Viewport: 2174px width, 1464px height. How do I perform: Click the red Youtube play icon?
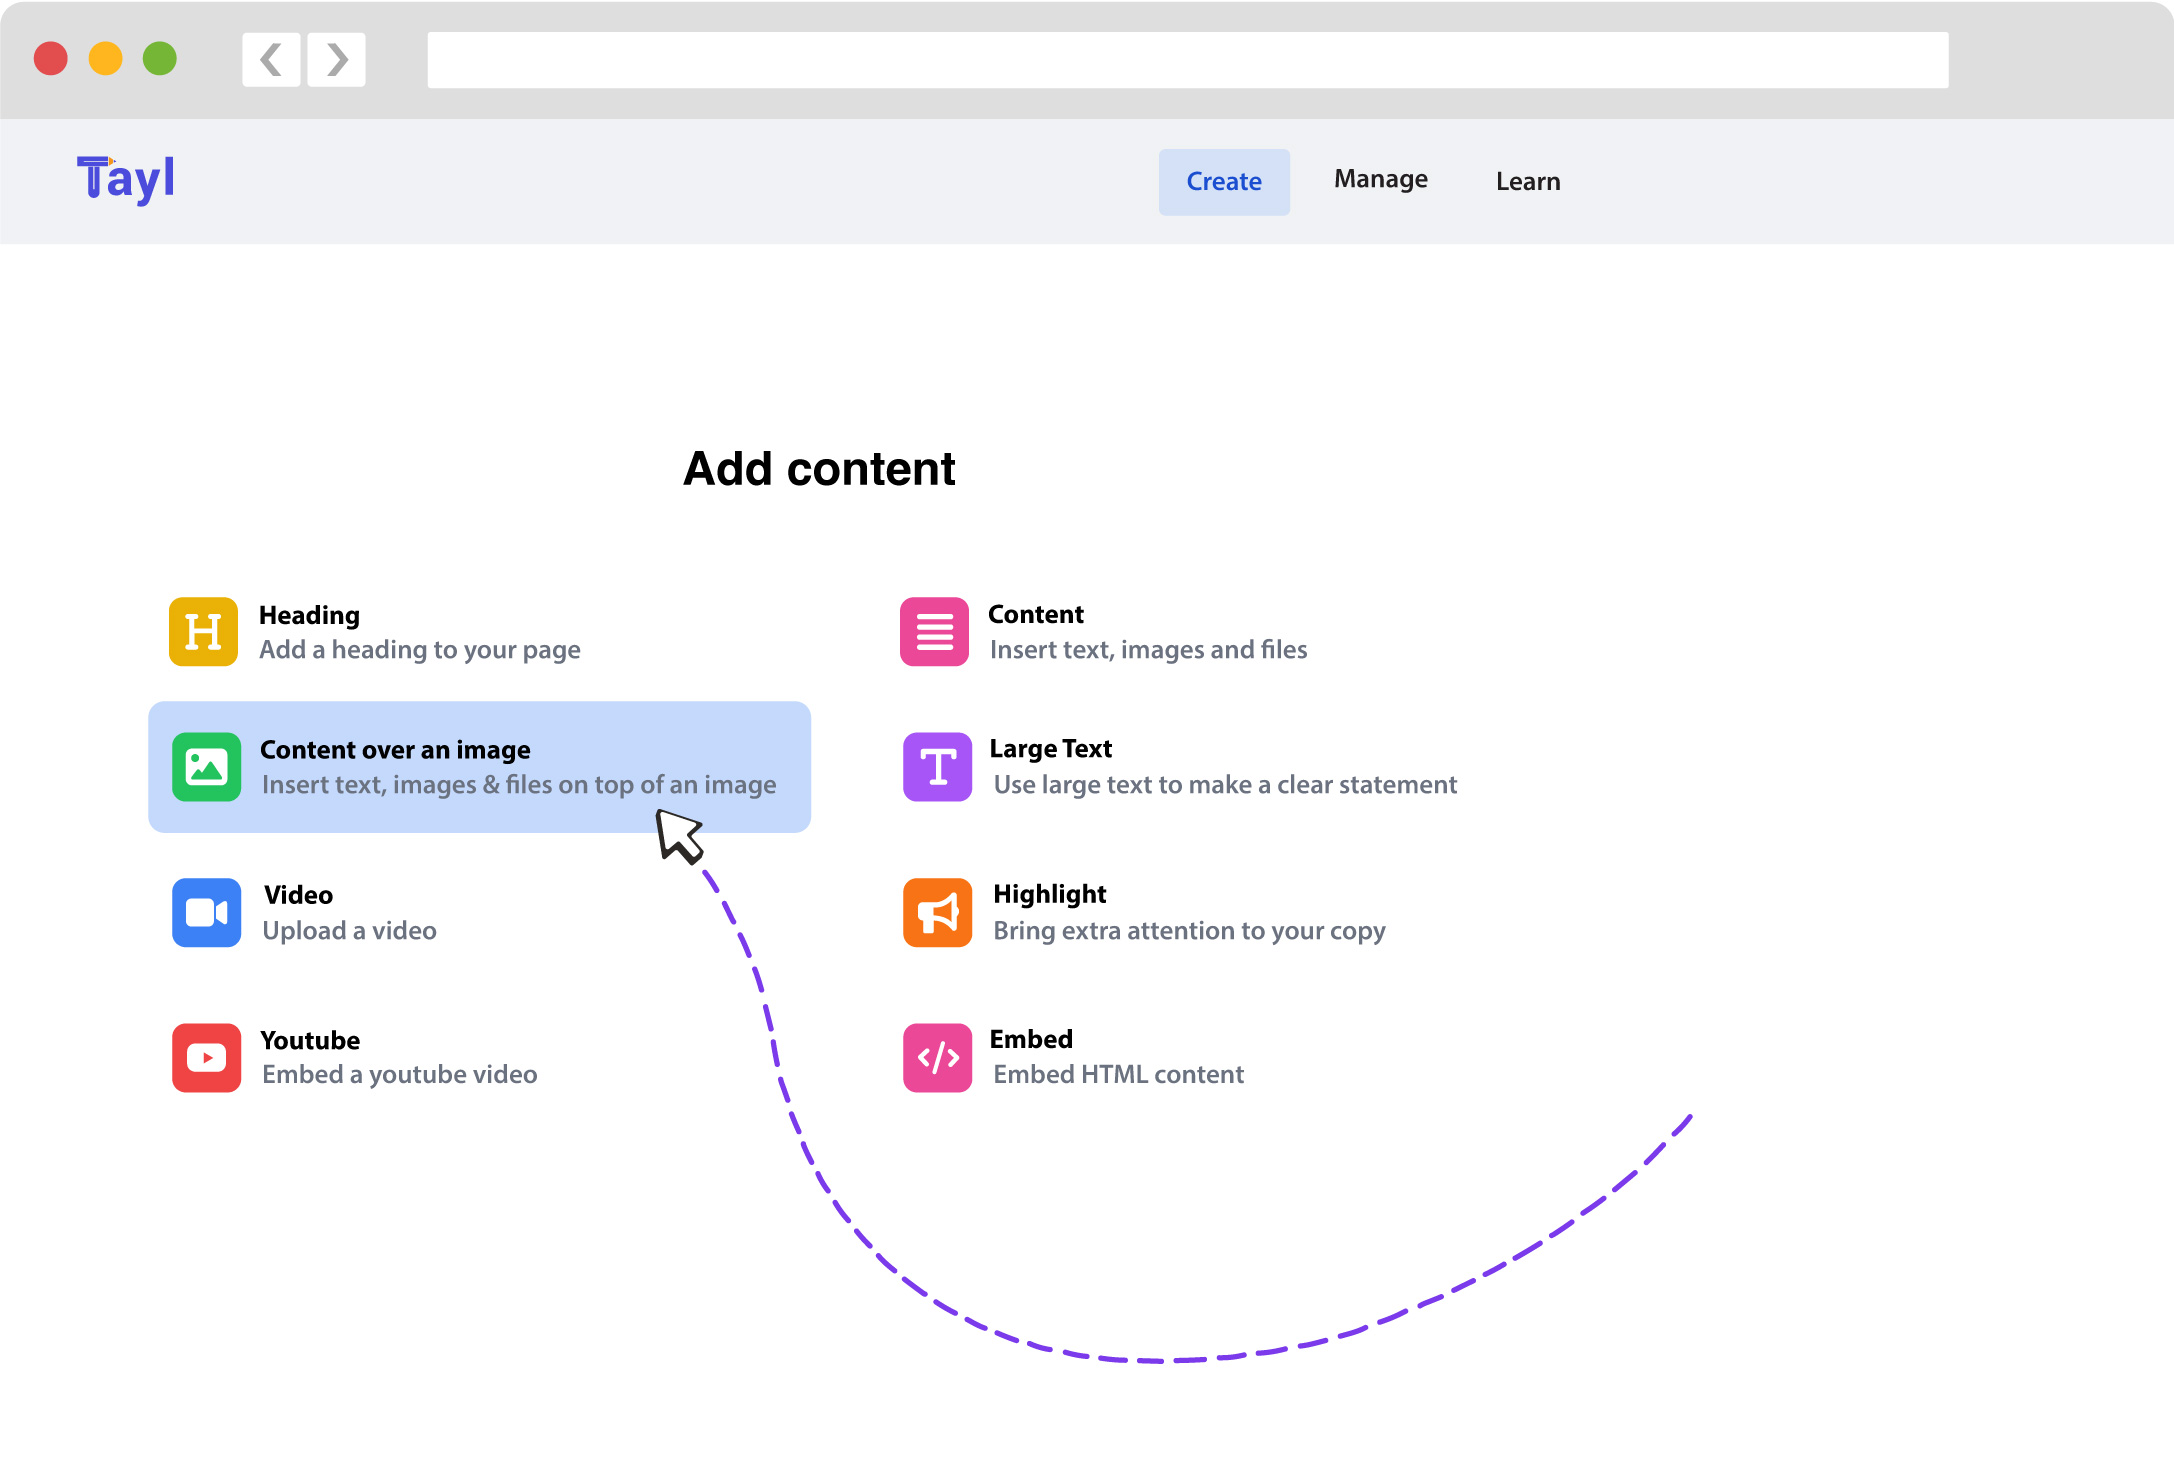click(206, 1057)
